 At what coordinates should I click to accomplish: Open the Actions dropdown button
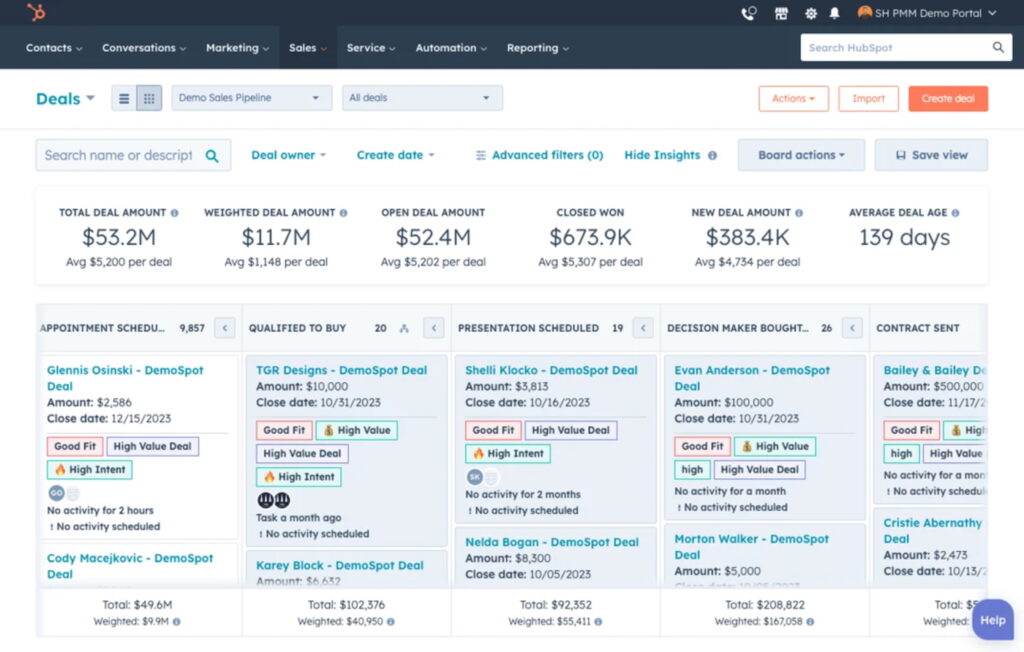tap(793, 99)
